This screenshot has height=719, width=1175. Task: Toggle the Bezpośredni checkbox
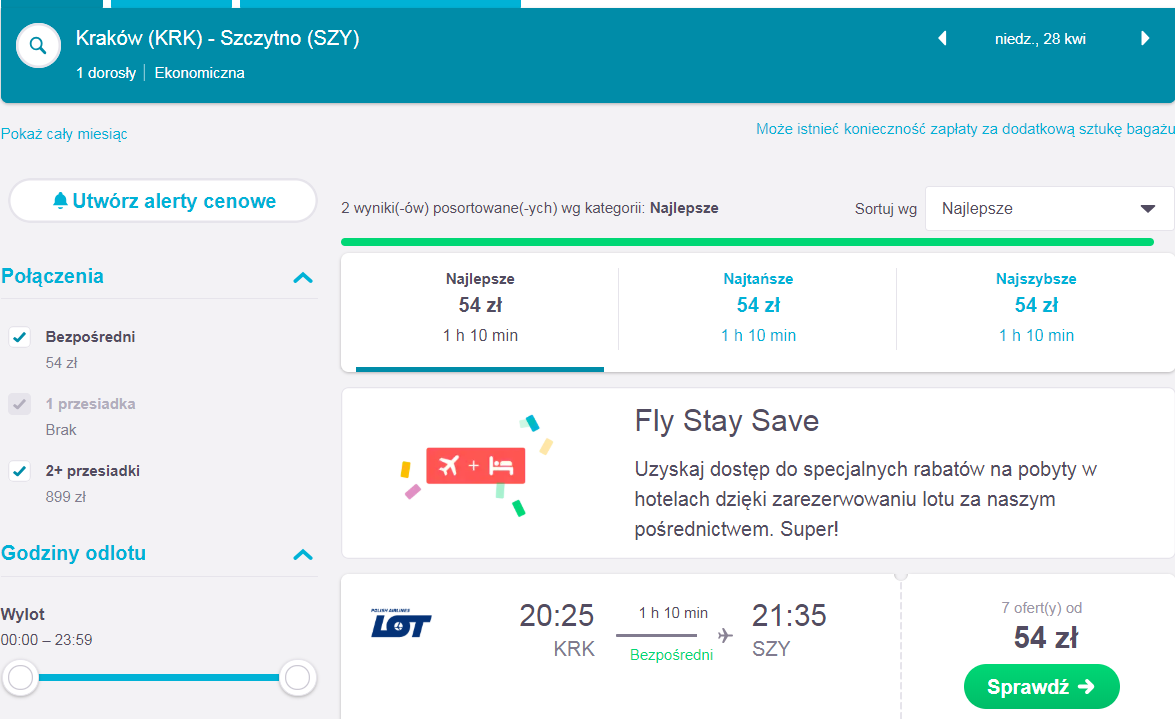point(19,337)
